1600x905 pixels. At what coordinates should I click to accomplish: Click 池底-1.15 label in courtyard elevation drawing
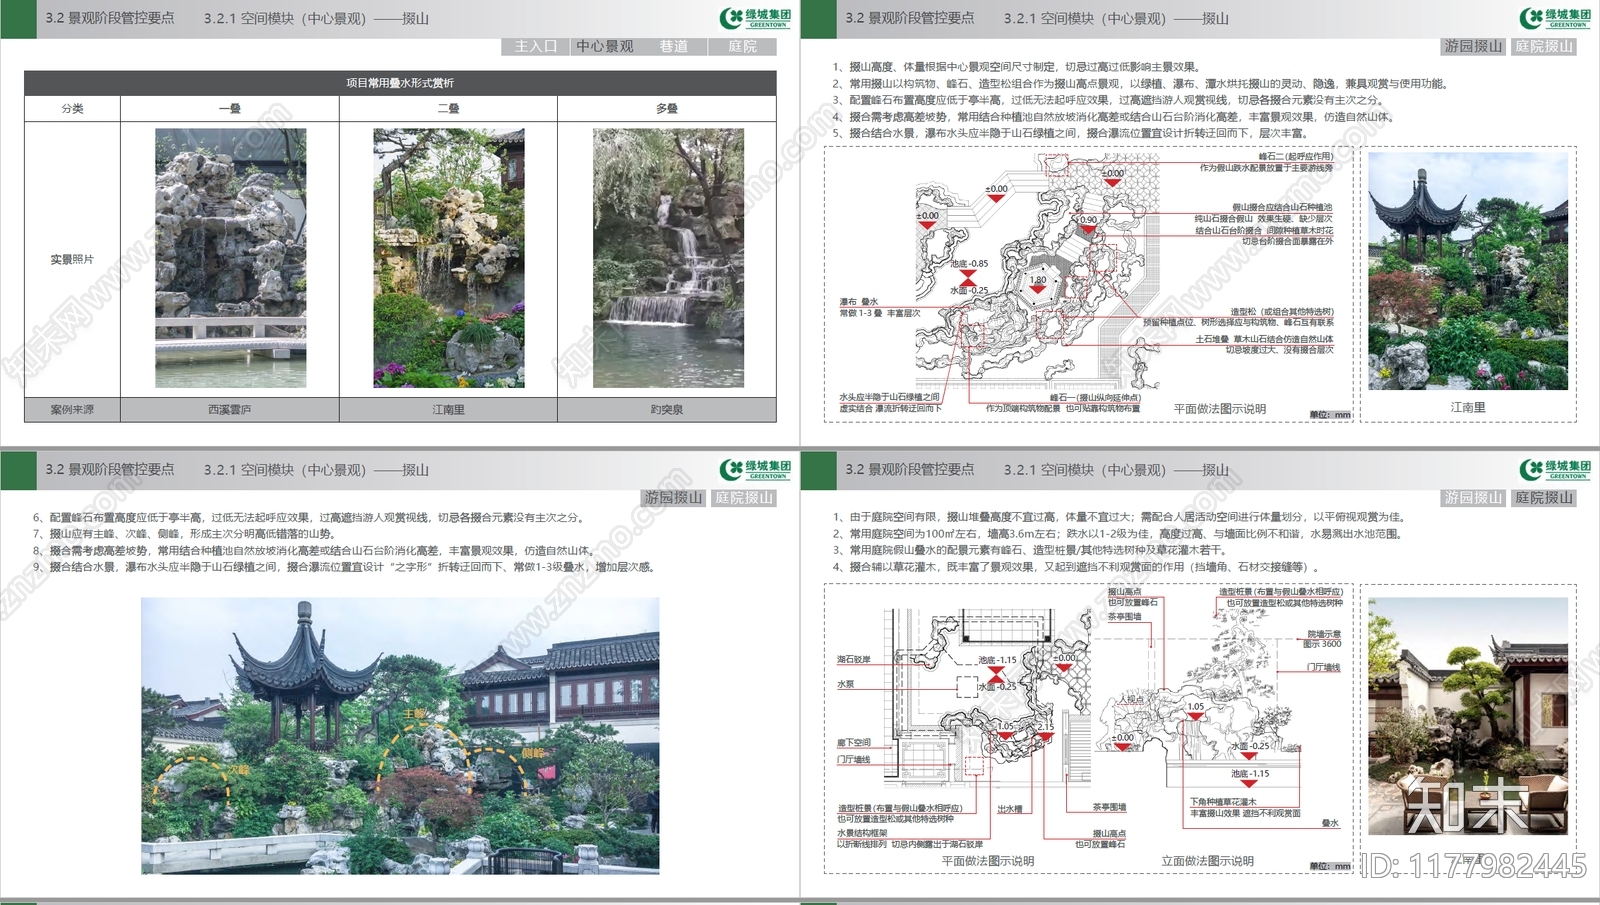pos(1249,773)
